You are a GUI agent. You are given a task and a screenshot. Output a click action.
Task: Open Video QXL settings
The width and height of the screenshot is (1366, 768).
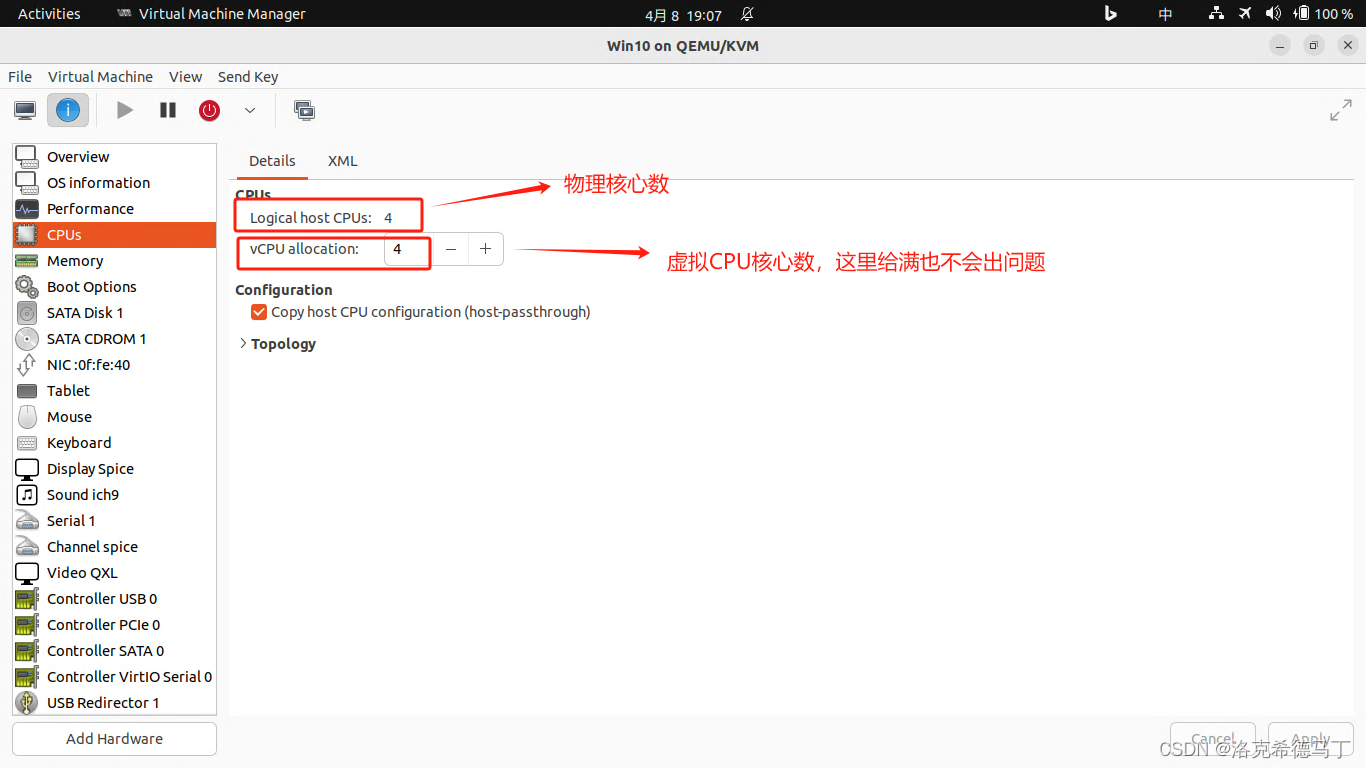114,573
